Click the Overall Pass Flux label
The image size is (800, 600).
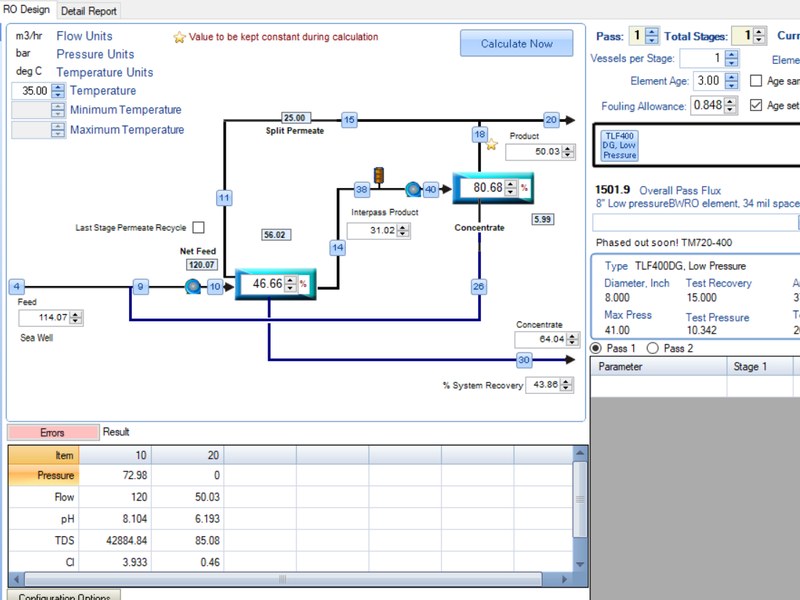pyautogui.click(x=680, y=191)
